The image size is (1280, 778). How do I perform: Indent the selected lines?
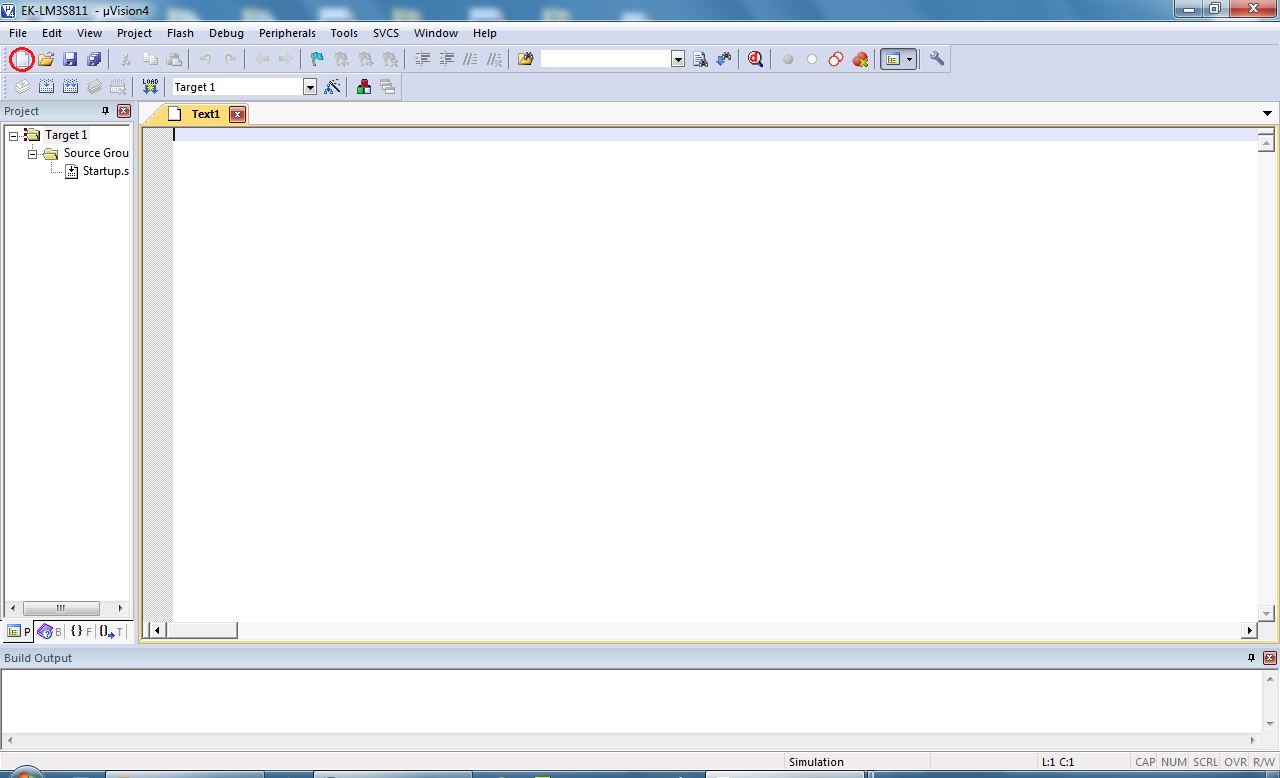click(x=422, y=59)
